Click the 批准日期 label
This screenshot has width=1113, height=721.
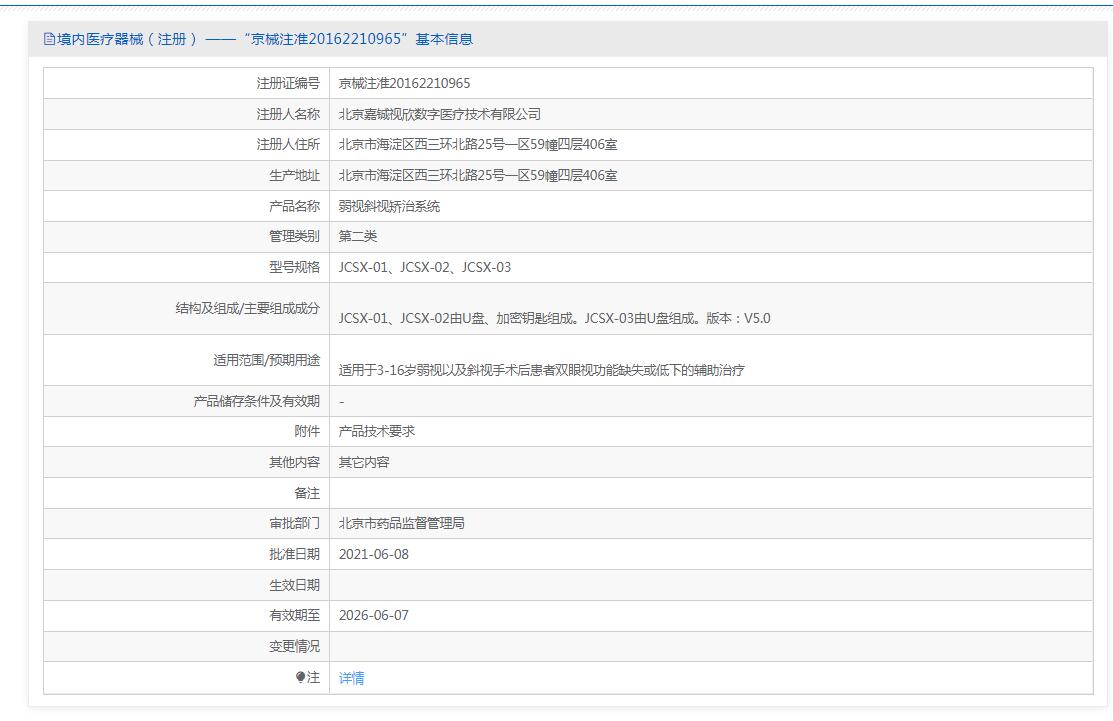pyautogui.click(x=295, y=555)
